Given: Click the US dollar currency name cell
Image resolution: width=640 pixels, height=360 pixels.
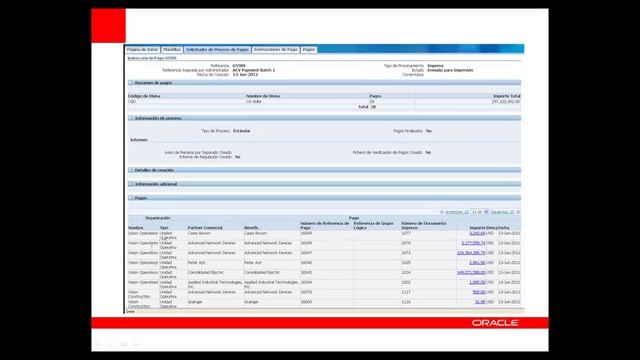Looking at the screenshot, I should [x=254, y=101].
